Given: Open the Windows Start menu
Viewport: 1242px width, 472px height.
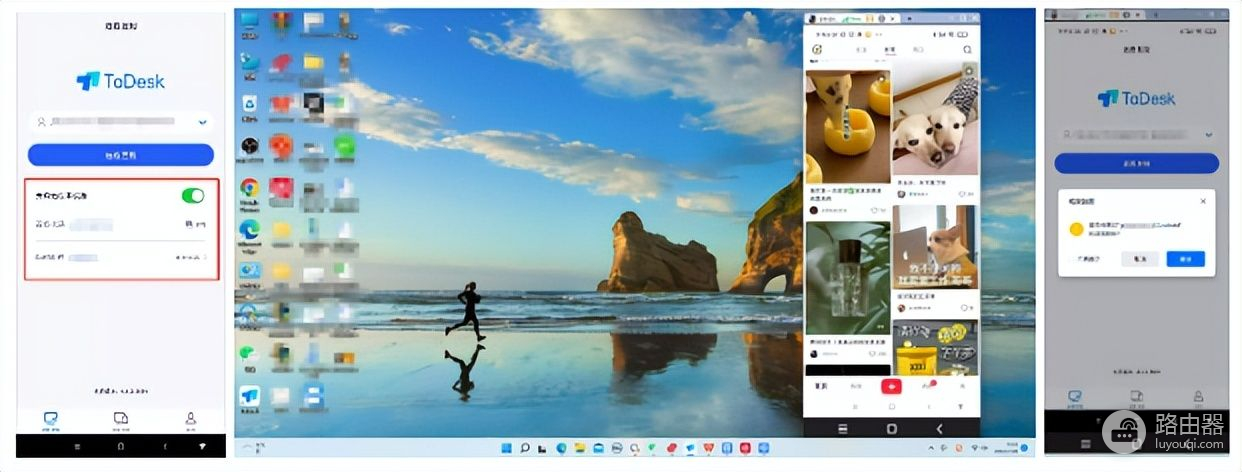Looking at the screenshot, I should (x=505, y=447).
